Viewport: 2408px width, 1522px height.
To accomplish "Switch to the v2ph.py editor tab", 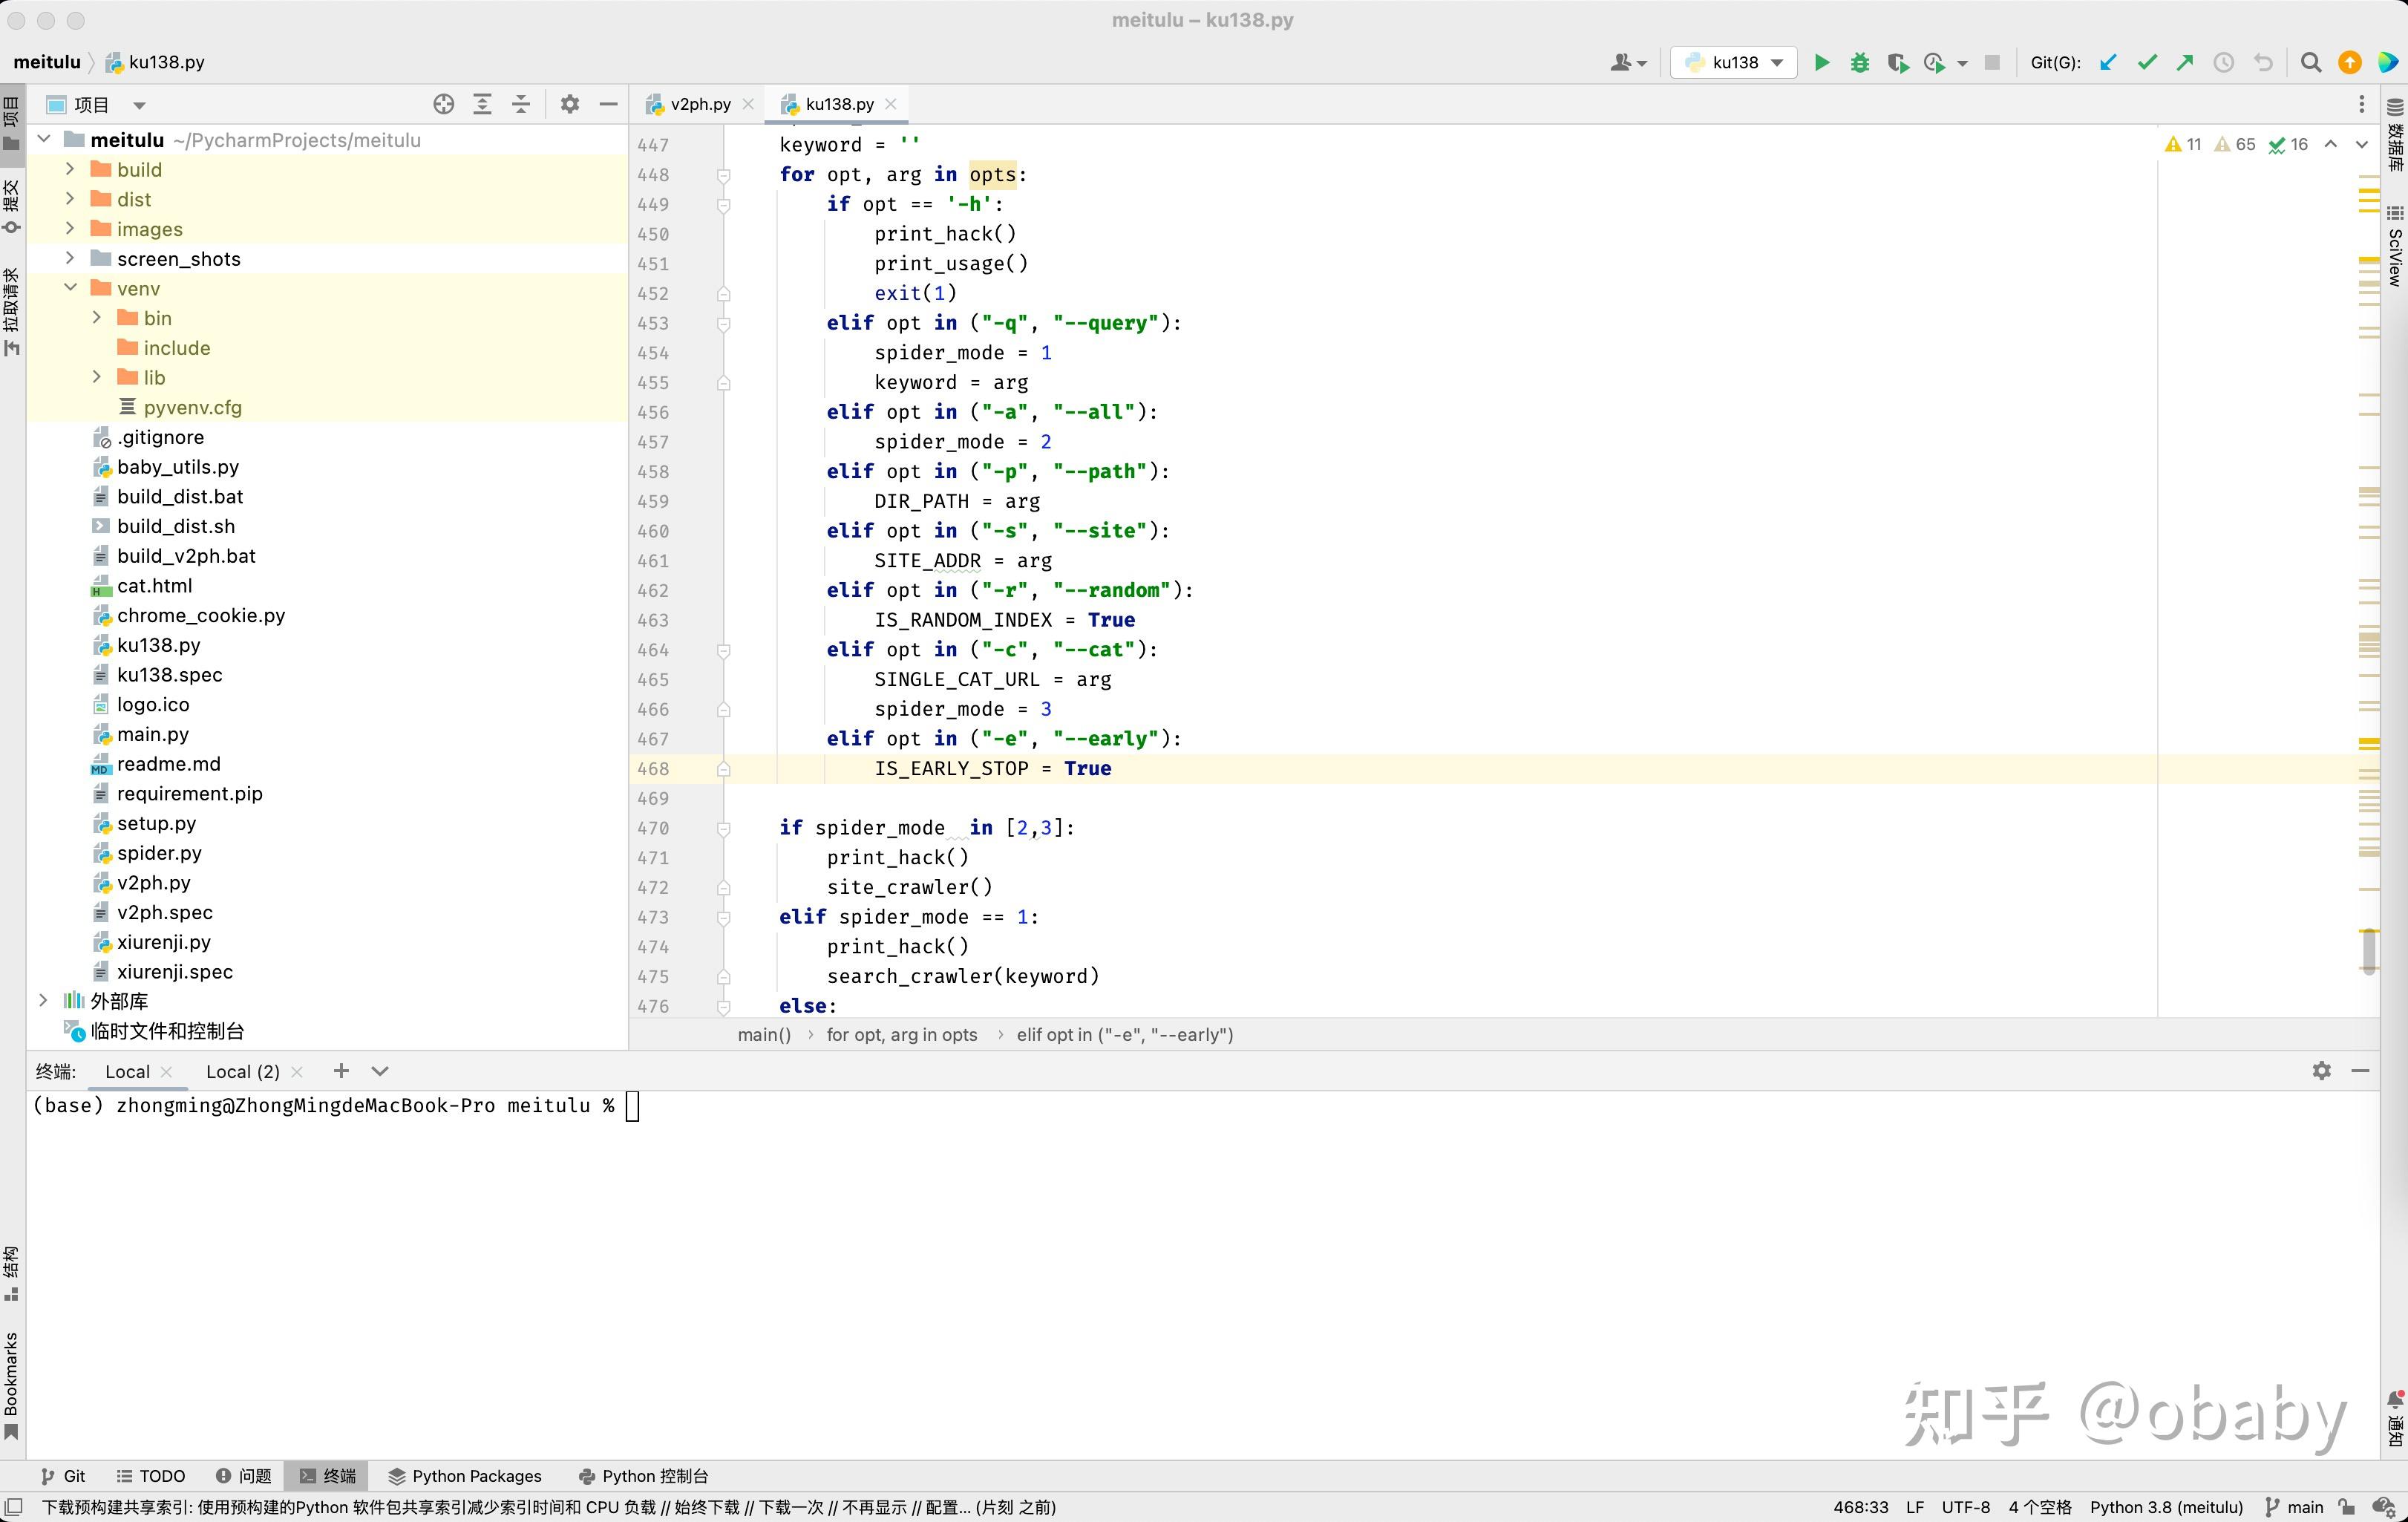I will [699, 104].
